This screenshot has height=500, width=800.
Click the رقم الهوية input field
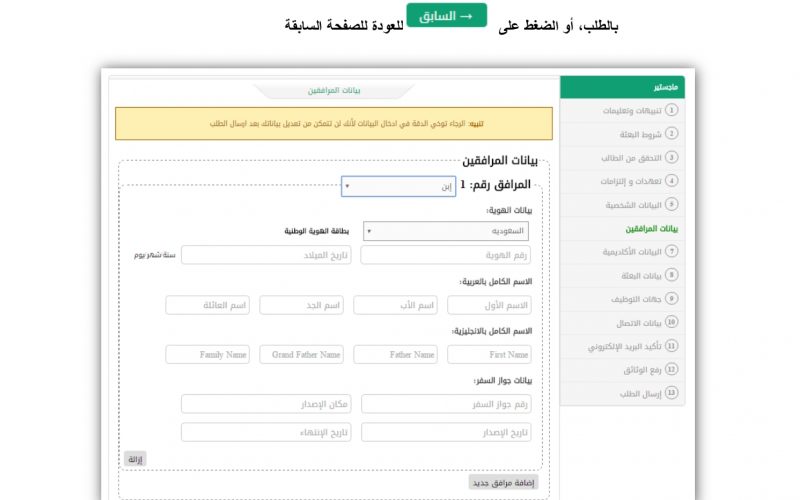445,255
